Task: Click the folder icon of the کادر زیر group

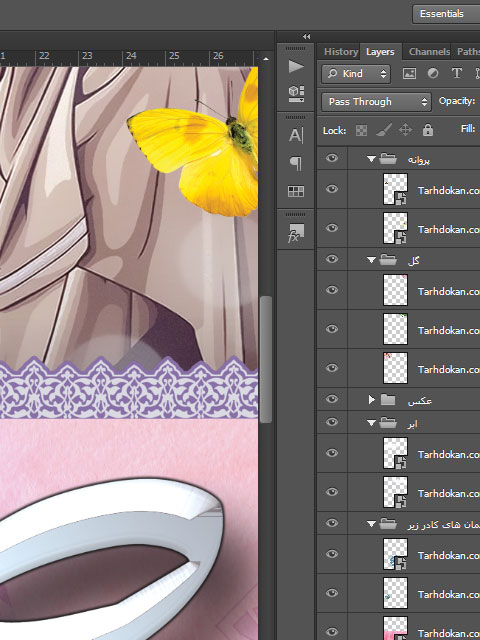Action: [388, 523]
